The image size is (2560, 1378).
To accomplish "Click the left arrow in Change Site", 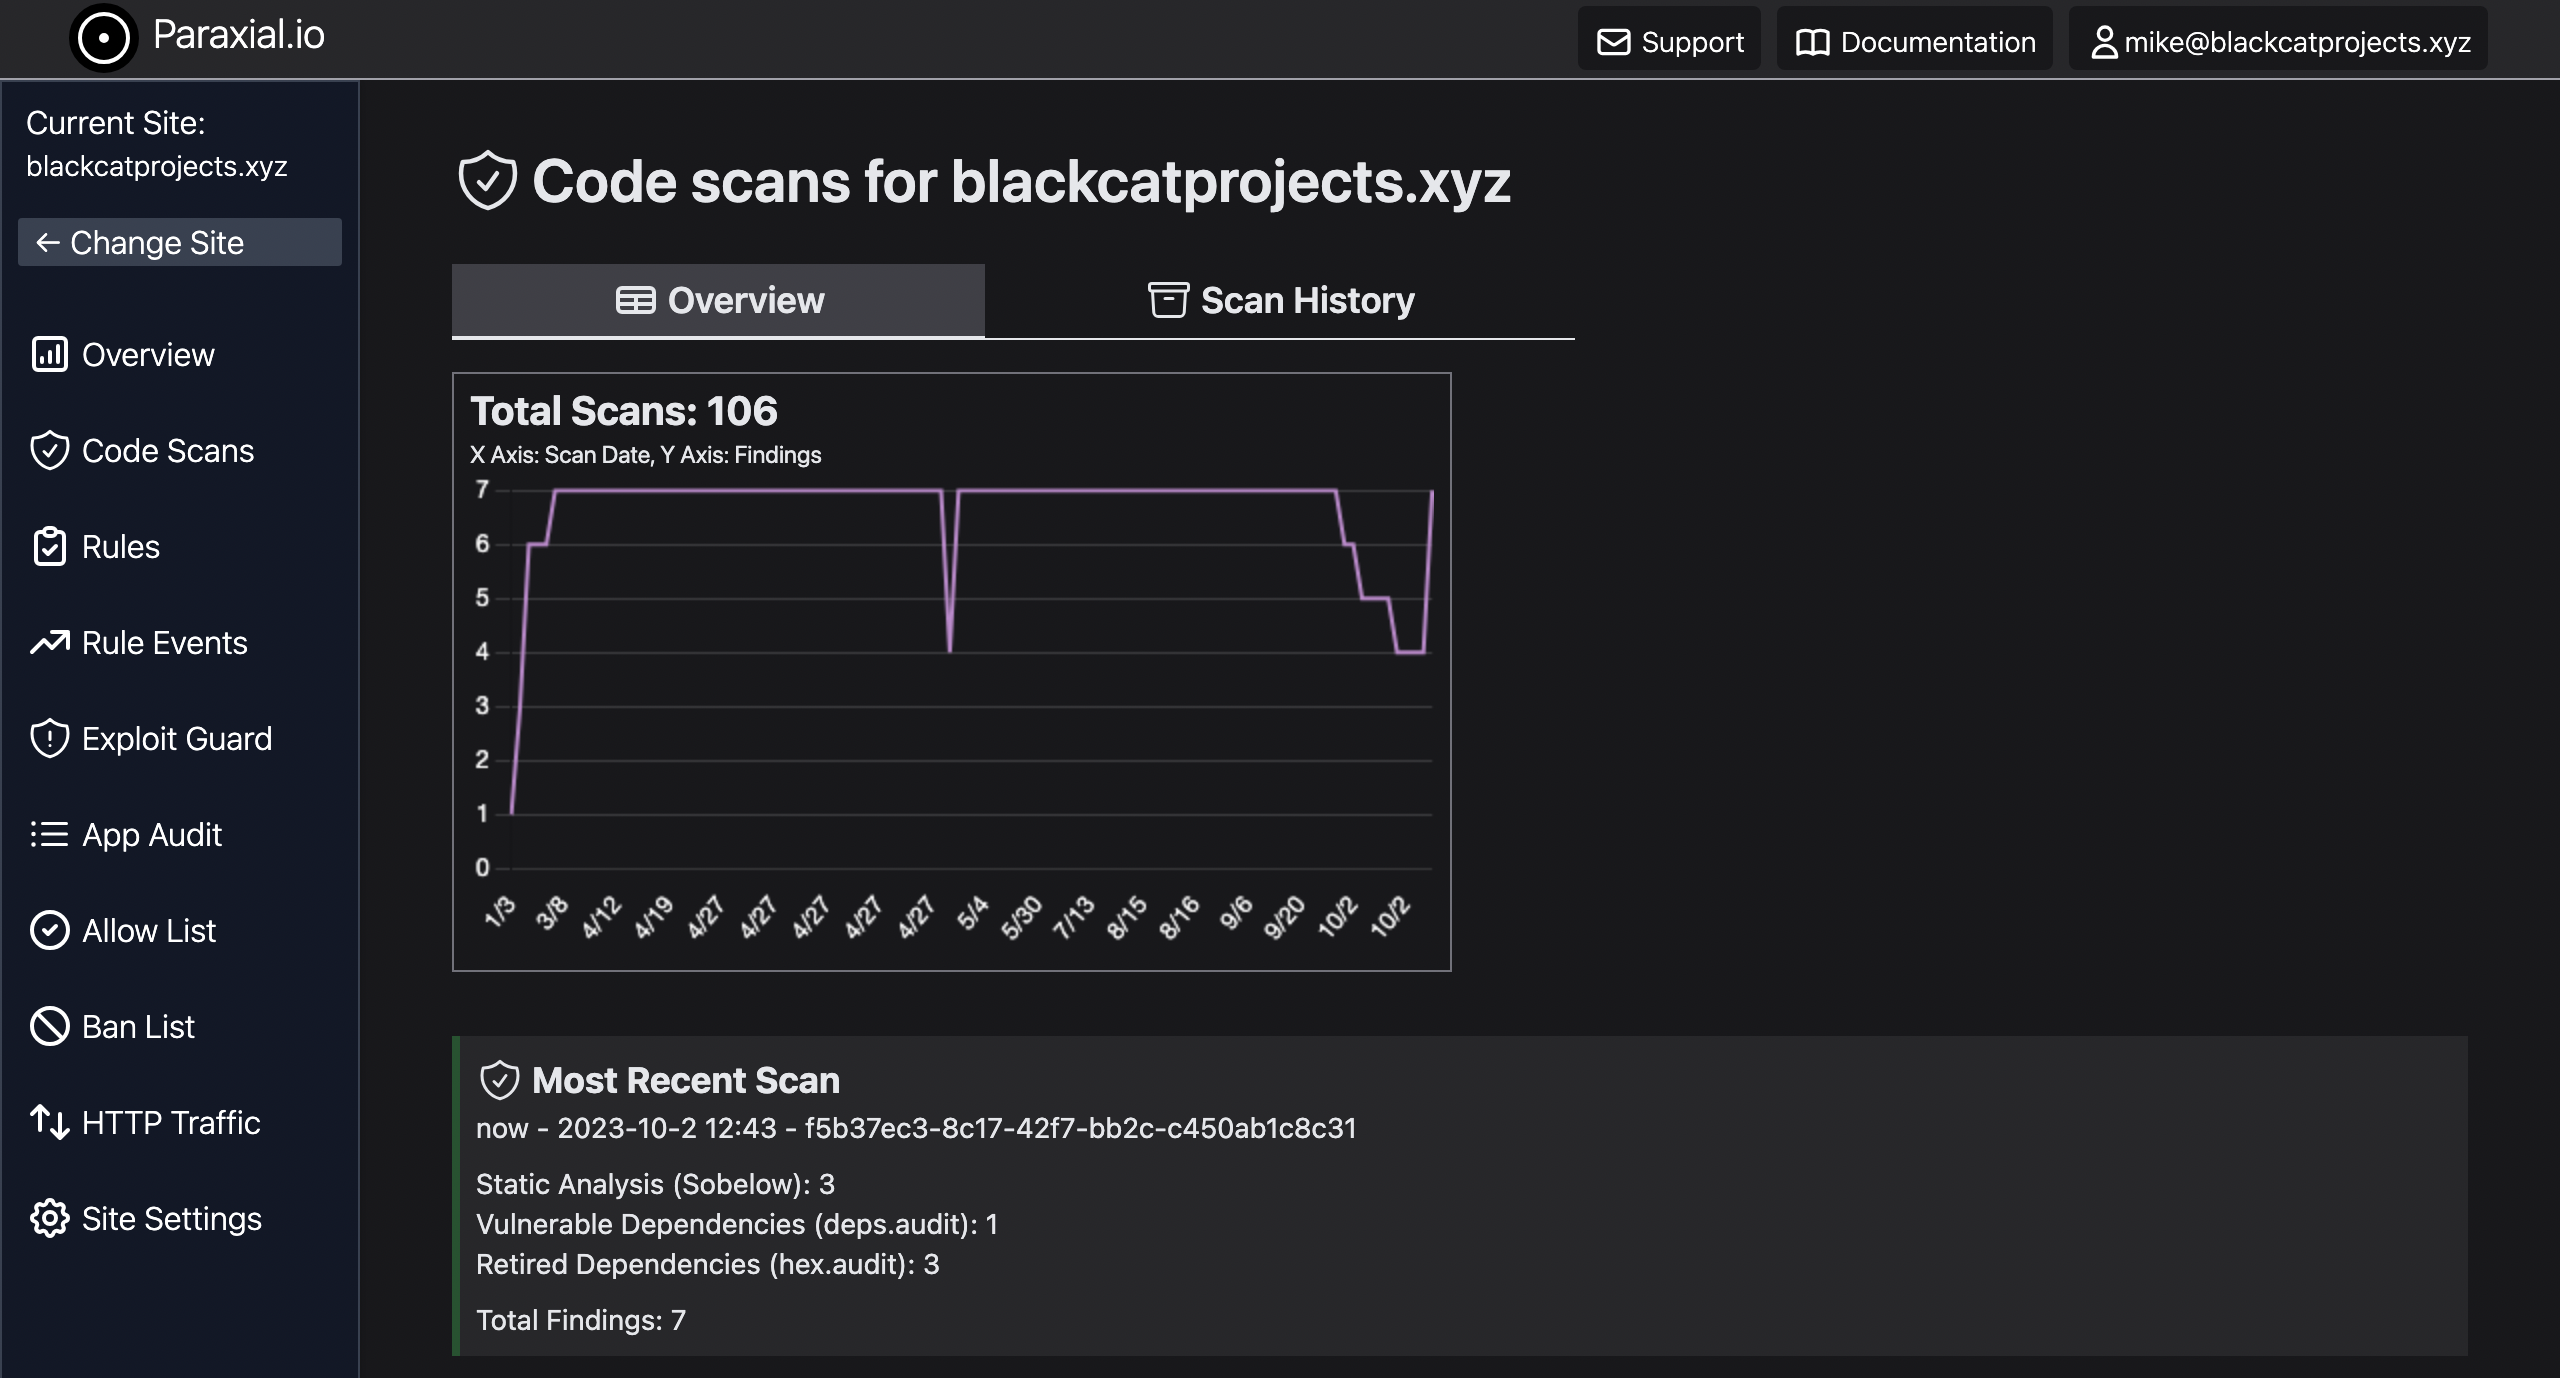I will 47,242.
